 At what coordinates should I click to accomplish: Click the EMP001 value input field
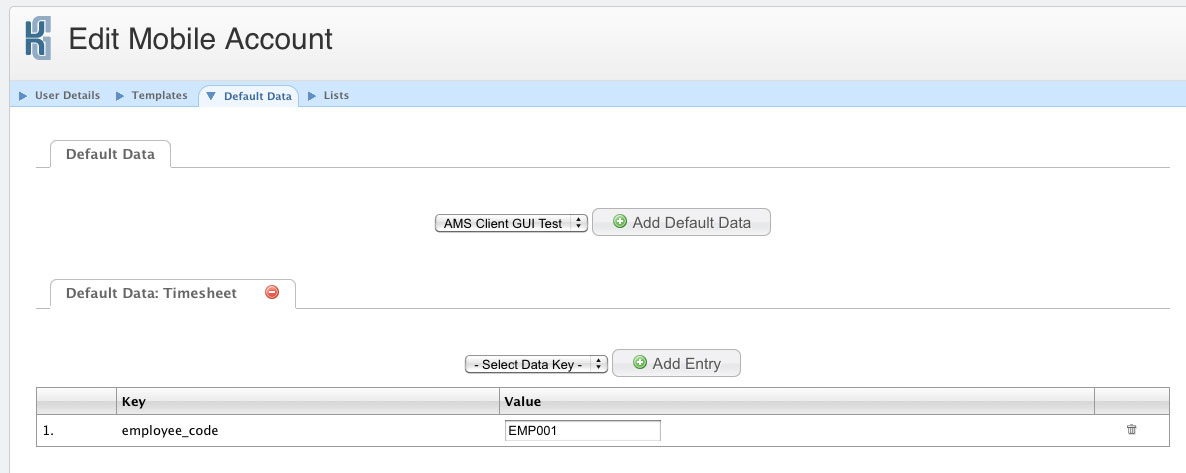click(582, 430)
